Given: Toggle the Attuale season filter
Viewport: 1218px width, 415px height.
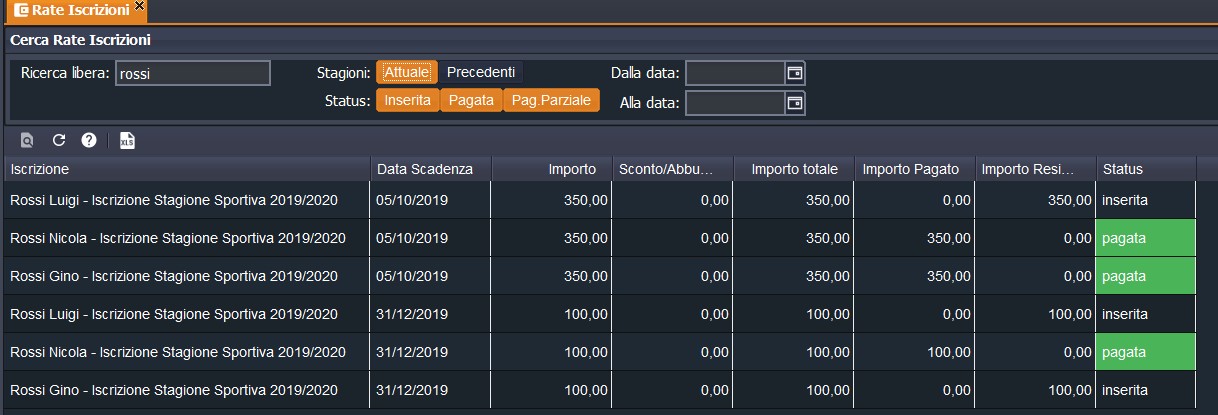Looking at the screenshot, I should [x=406, y=72].
